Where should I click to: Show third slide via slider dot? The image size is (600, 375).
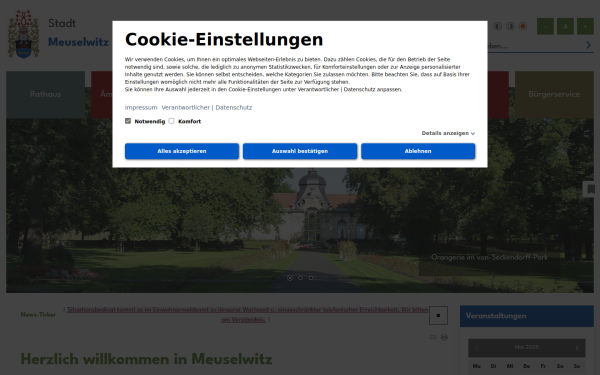pos(311,278)
